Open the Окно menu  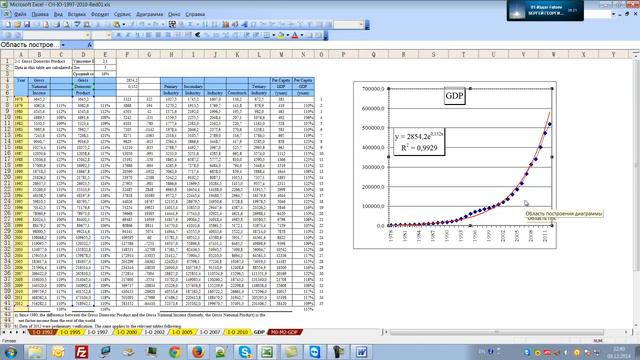coord(174,14)
